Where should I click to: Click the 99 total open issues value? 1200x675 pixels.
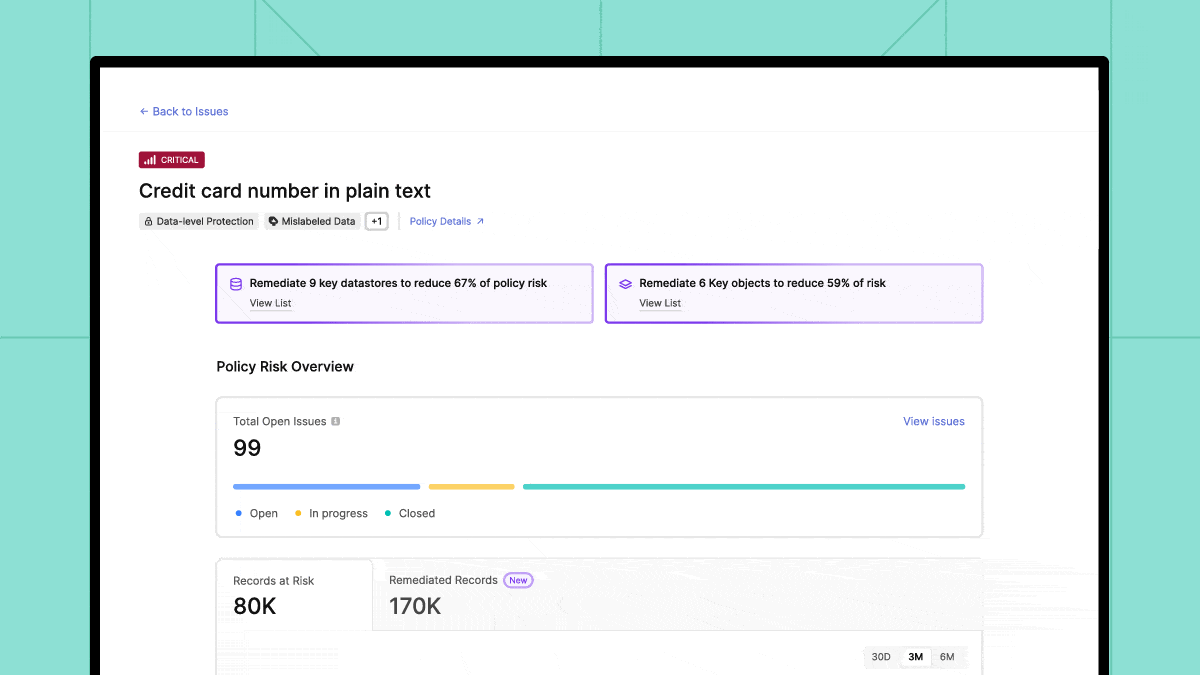[247, 448]
